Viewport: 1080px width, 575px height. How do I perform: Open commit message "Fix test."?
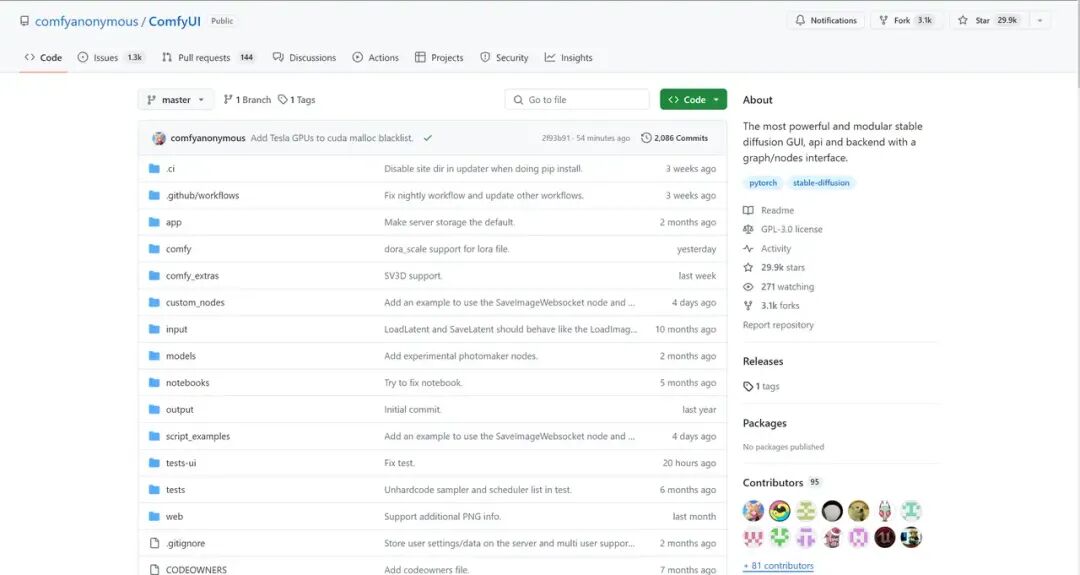point(399,463)
